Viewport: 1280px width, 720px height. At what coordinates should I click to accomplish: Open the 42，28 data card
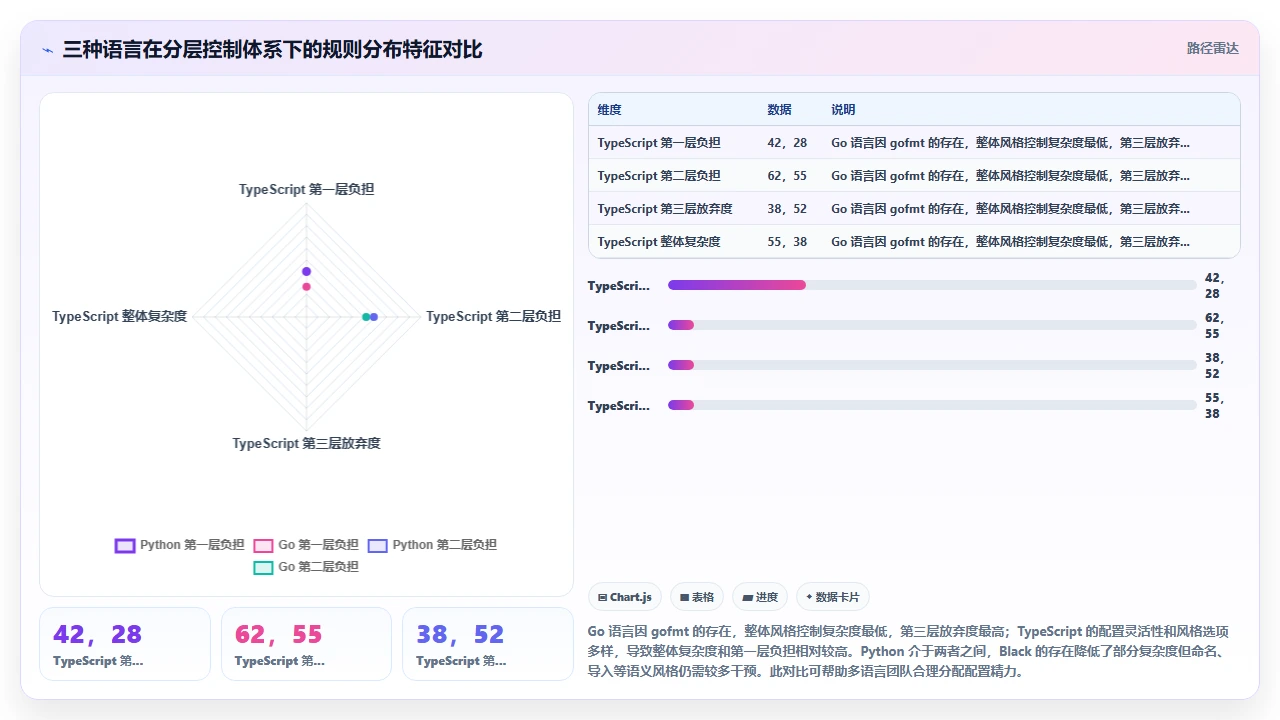125,644
